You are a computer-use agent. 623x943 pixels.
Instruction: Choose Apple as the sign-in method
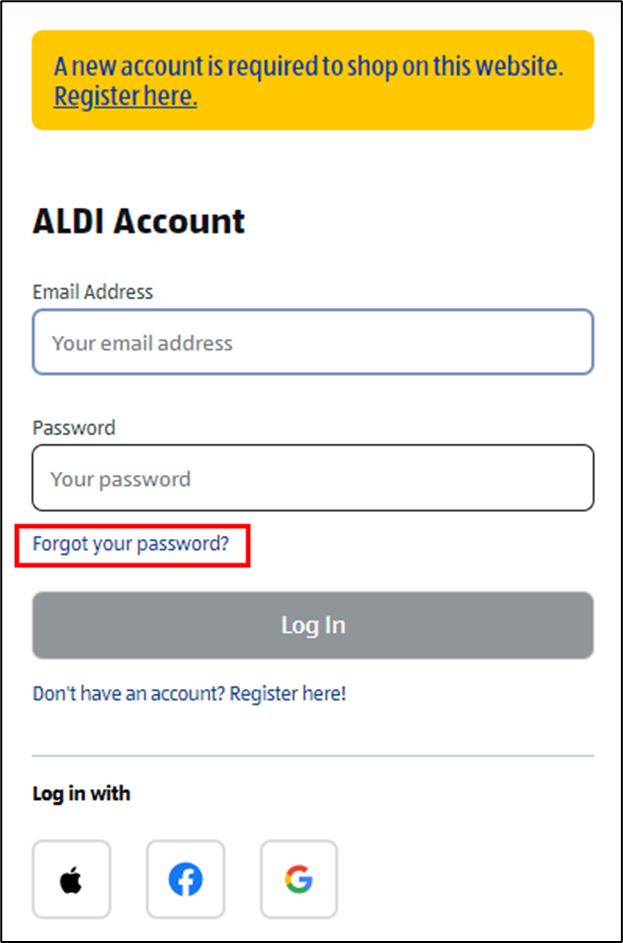[x=71, y=880]
